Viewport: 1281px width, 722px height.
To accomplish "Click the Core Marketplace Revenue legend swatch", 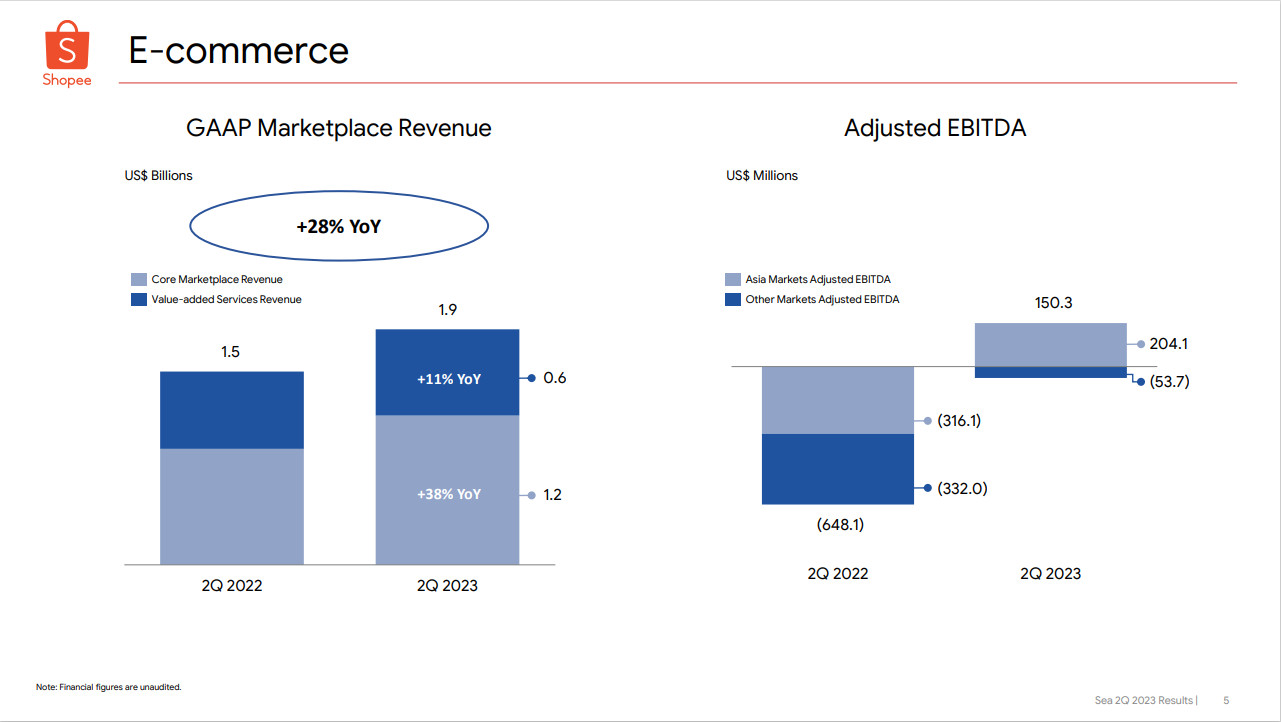I will [x=139, y=280].
